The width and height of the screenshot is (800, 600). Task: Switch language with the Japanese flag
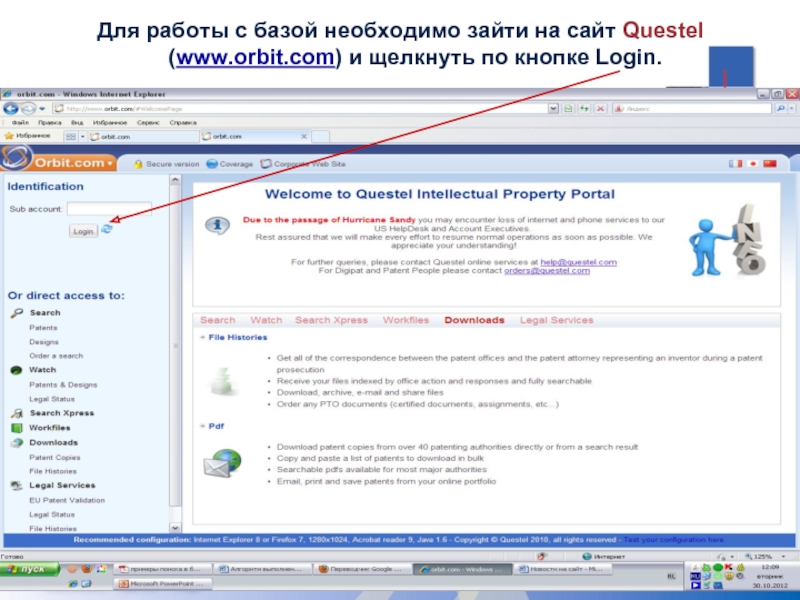click(x=753, y=163)
